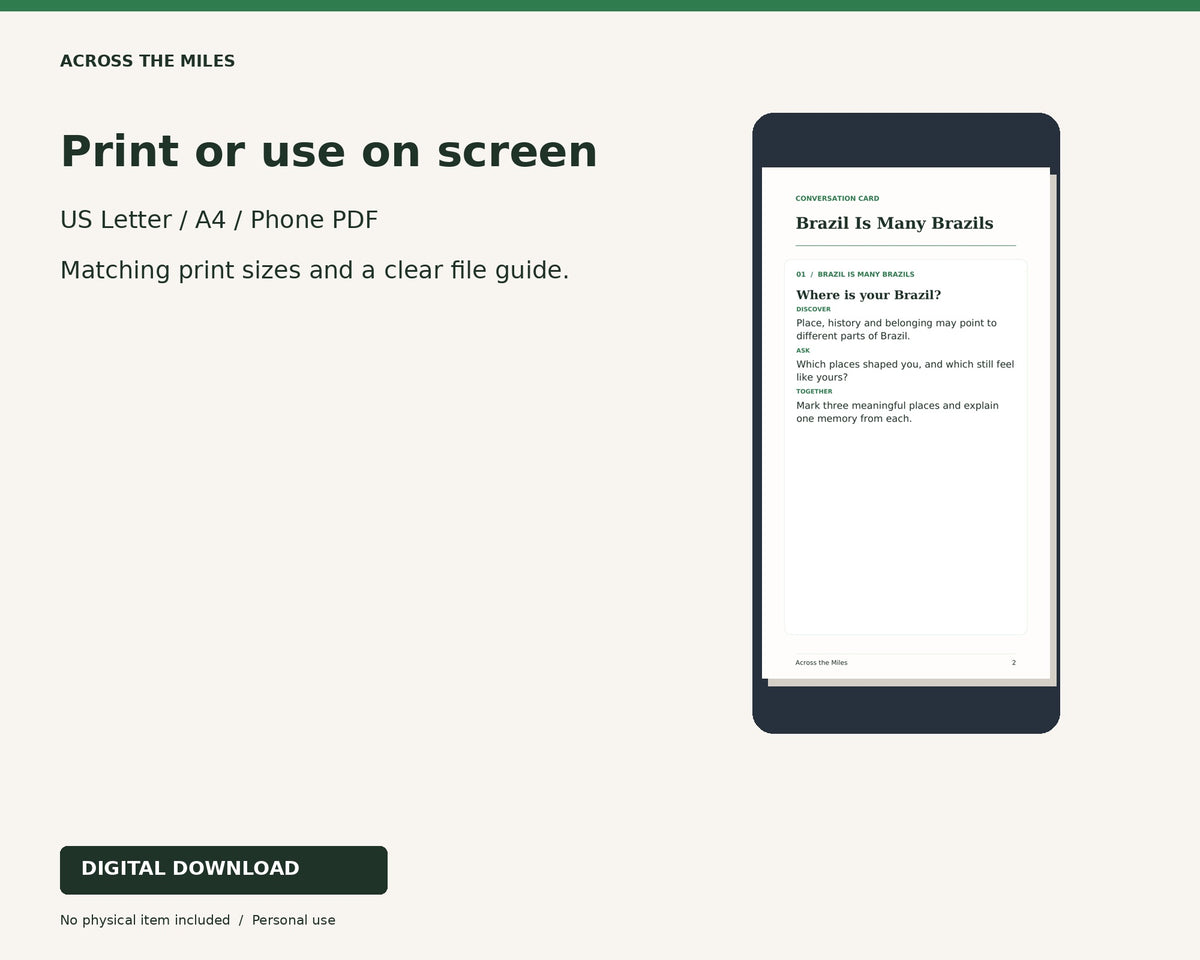Click page number 2 in card footer
The image size is (1200, 960).
tap(1014, 663)
